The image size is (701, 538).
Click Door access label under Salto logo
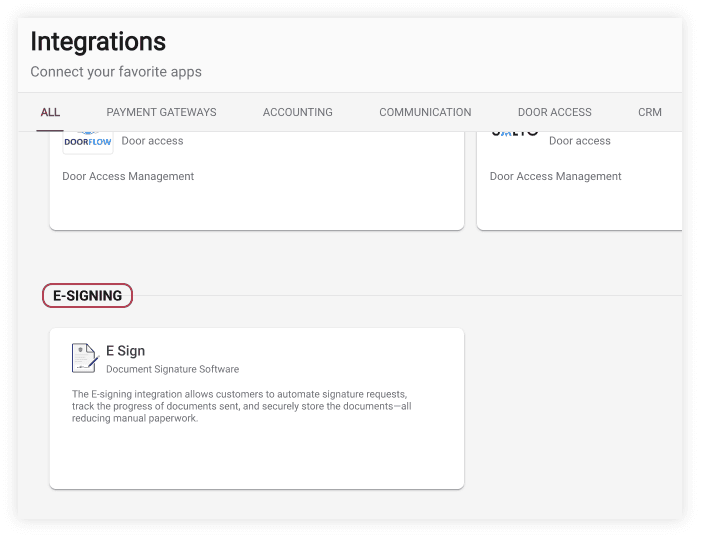click(579, 141)
